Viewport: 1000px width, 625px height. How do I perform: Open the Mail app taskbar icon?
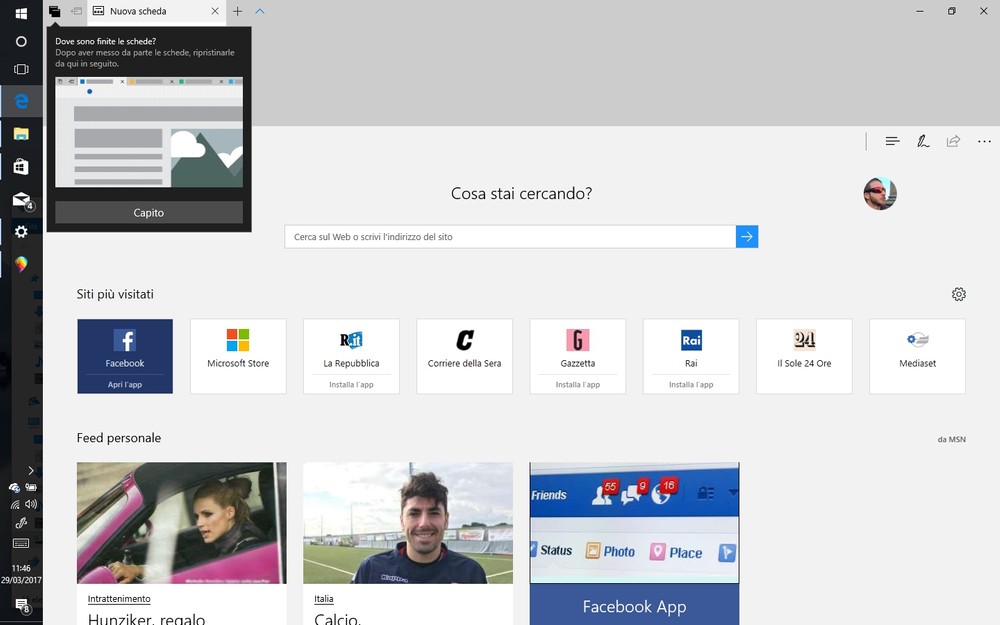tap(22, 200)
